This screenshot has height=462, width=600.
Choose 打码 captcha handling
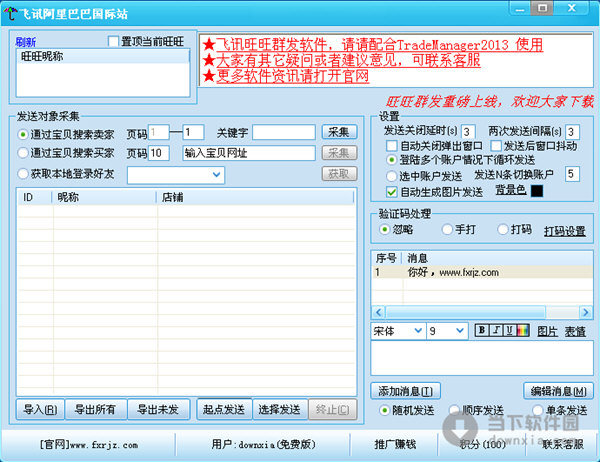point(502,229)
